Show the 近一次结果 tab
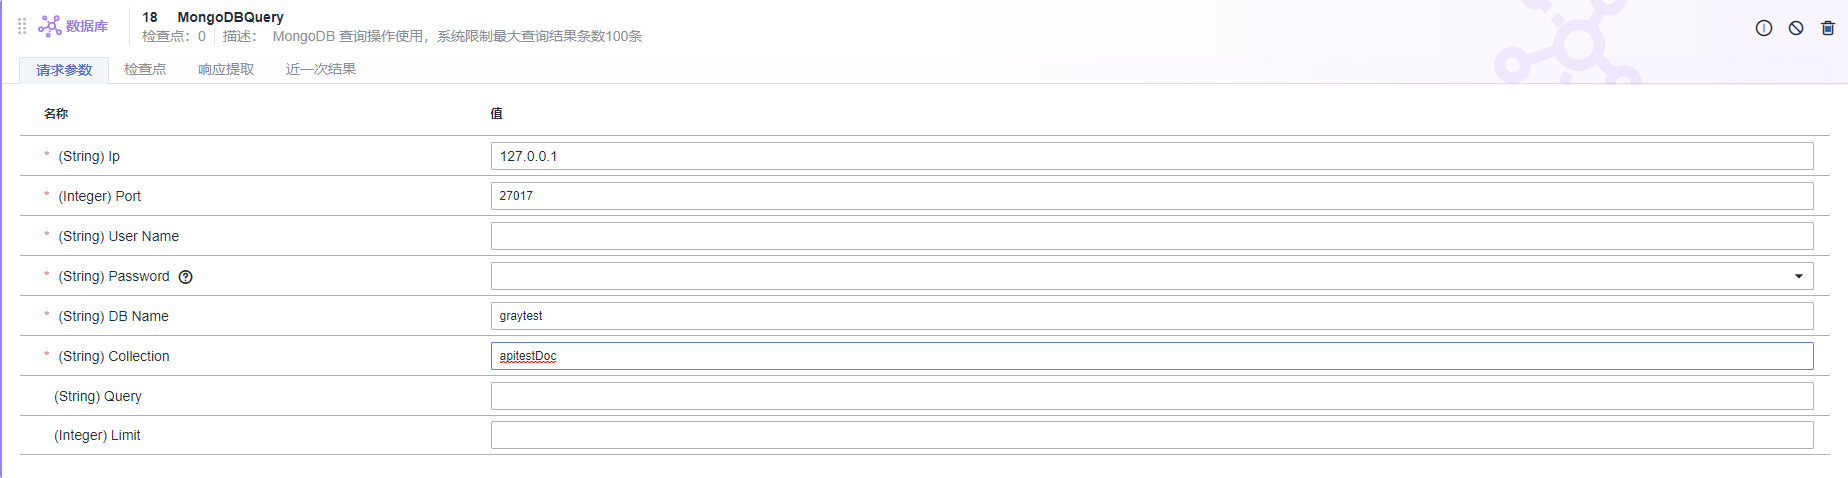The height and width of the screenshot is (478, 1848). [321, 70]
